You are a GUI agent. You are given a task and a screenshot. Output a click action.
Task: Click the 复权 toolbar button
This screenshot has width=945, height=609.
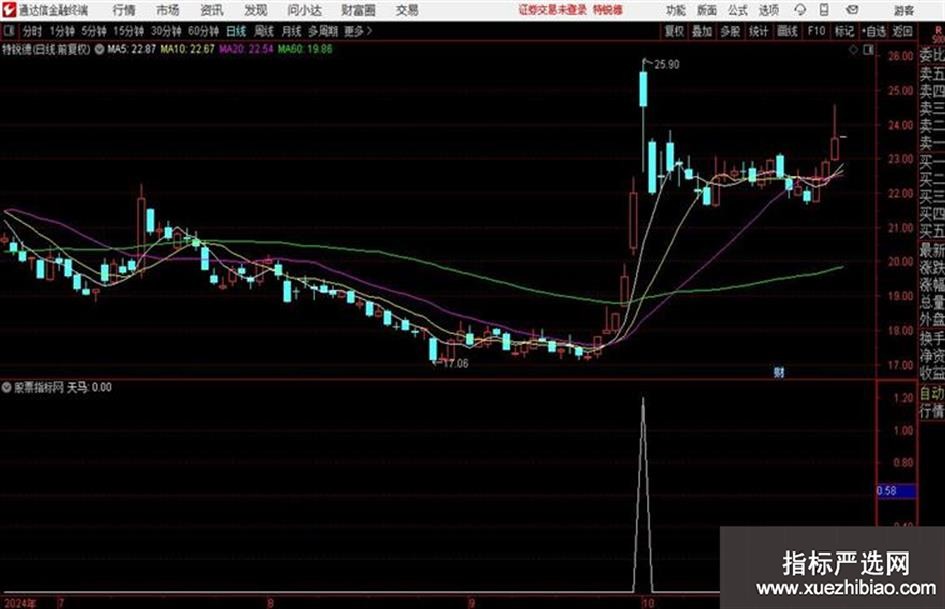tap(674, 31)
